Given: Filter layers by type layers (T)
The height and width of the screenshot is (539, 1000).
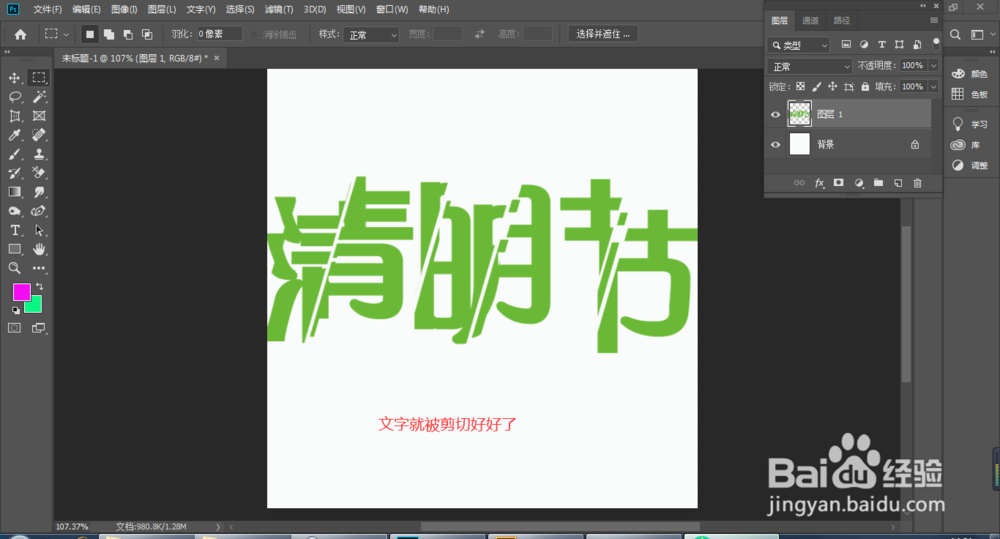Looking at the screenshot, I should point(881,45).
